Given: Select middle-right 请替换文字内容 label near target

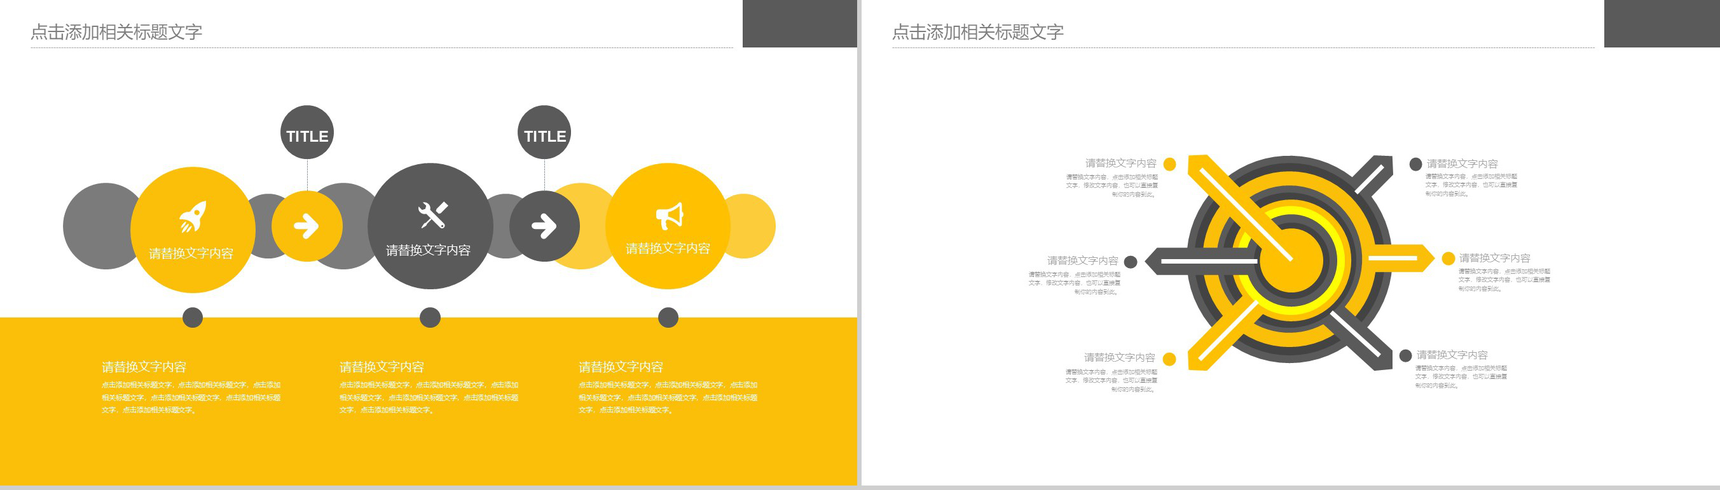Looking at the screenshot, I should (x=1495, y=258).
